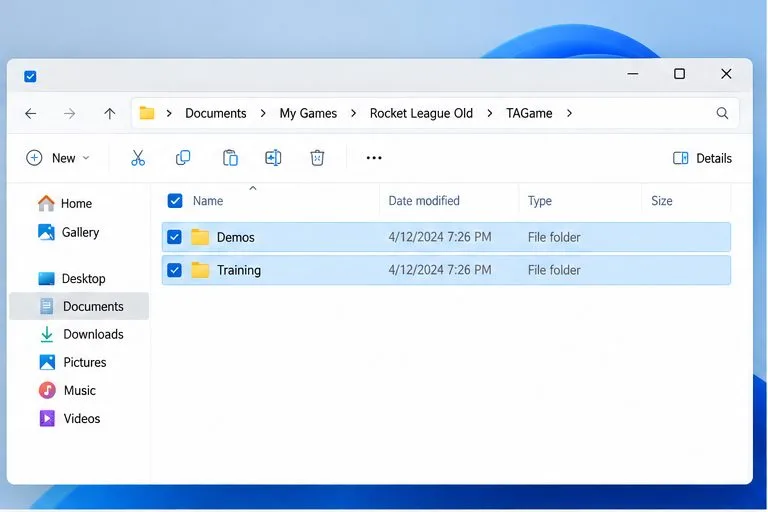Go back with the left arrow

(30, 114)
